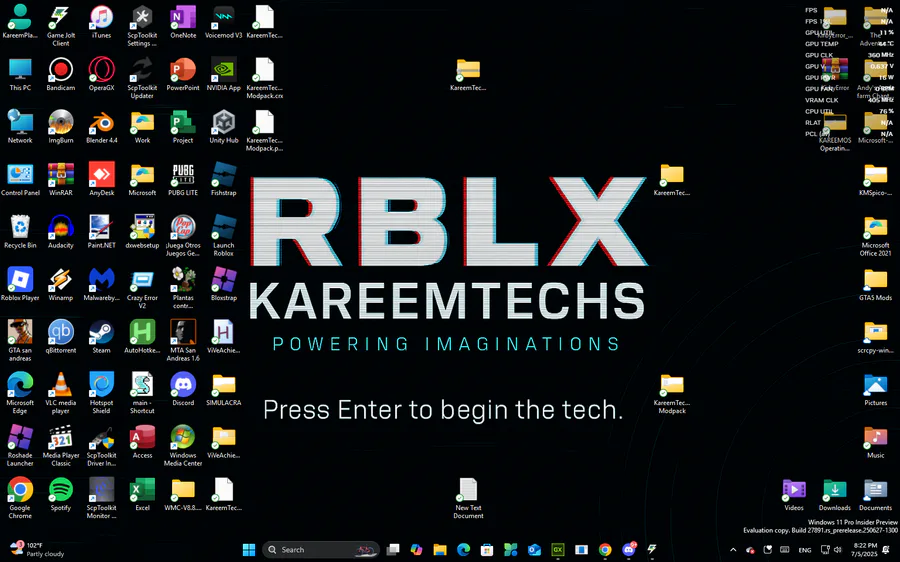Open the SIMULACRA folder
The height and width of the screenshot is (562, 900).
[224, 389]
